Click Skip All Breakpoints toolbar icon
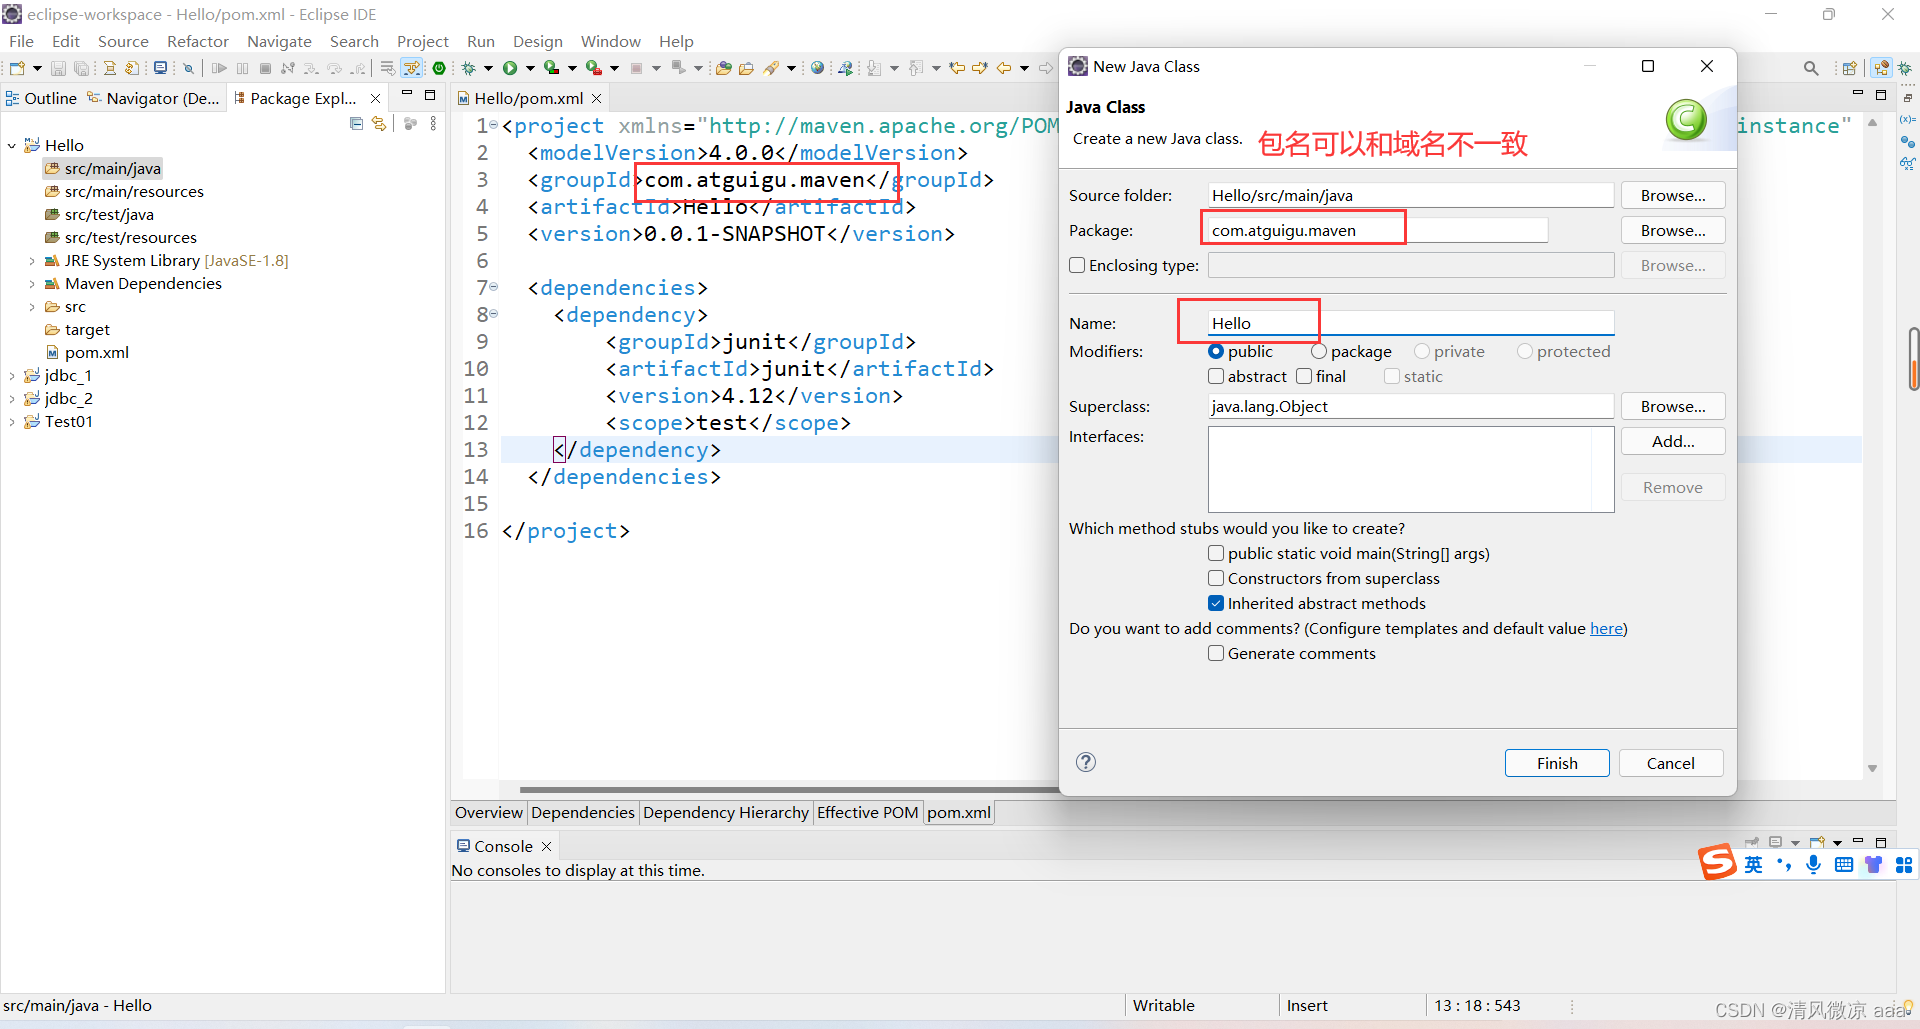This screenshot has width=1920, height=1029. (x=188, y=67)
